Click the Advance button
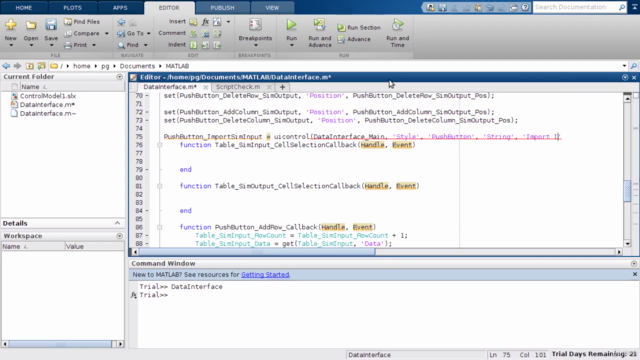 tap(354, 39)
